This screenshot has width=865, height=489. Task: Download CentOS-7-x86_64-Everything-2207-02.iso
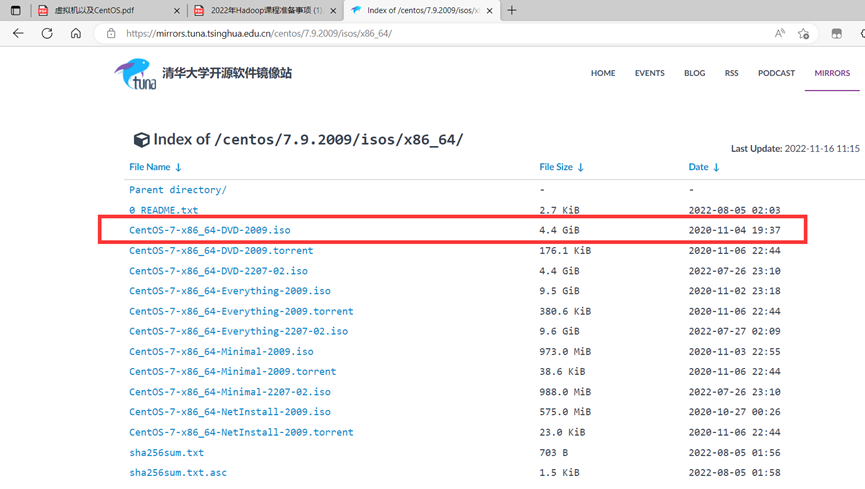click(238, 331)
